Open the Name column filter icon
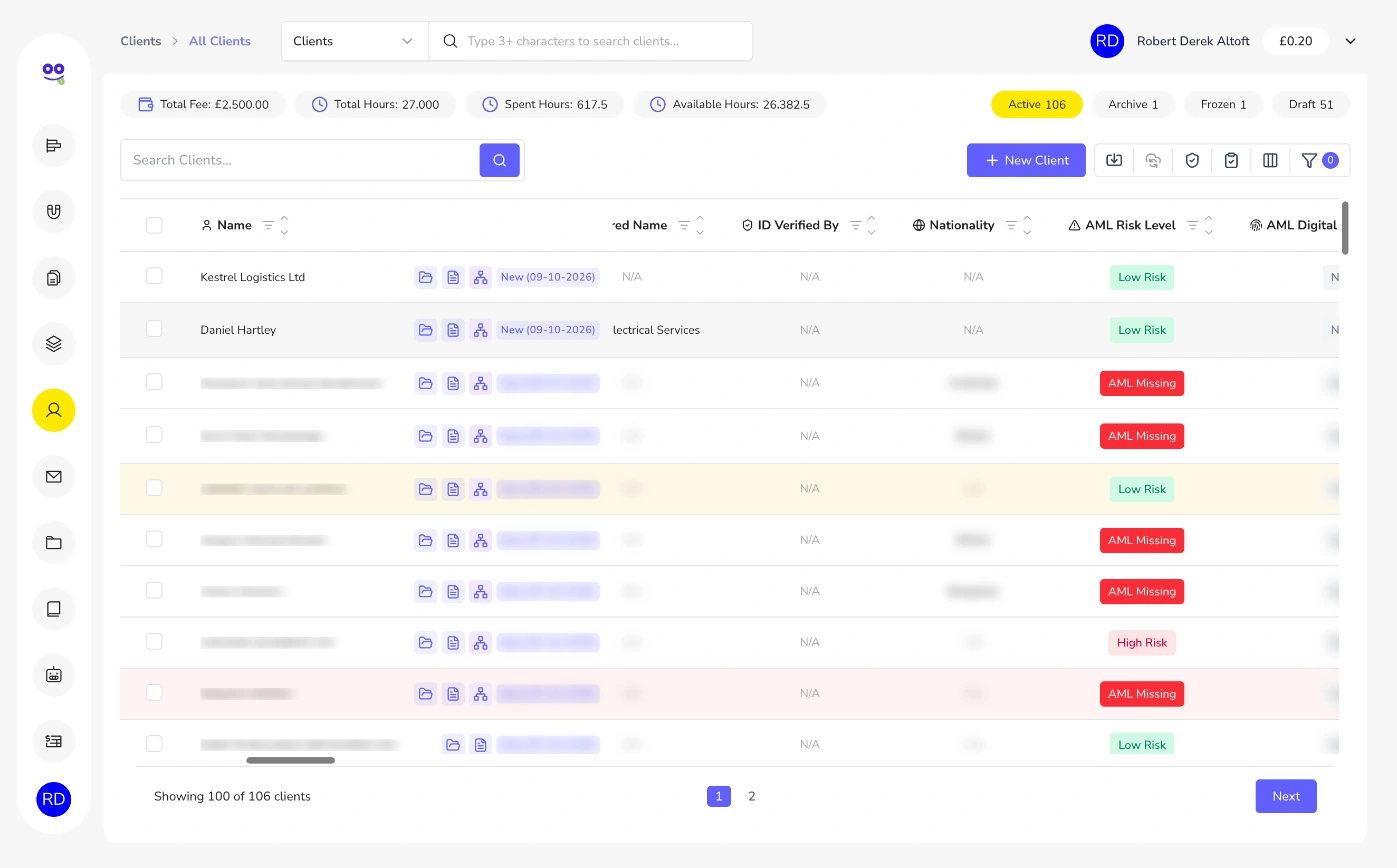Screen dimensions: 1397x868 point(268,225)
